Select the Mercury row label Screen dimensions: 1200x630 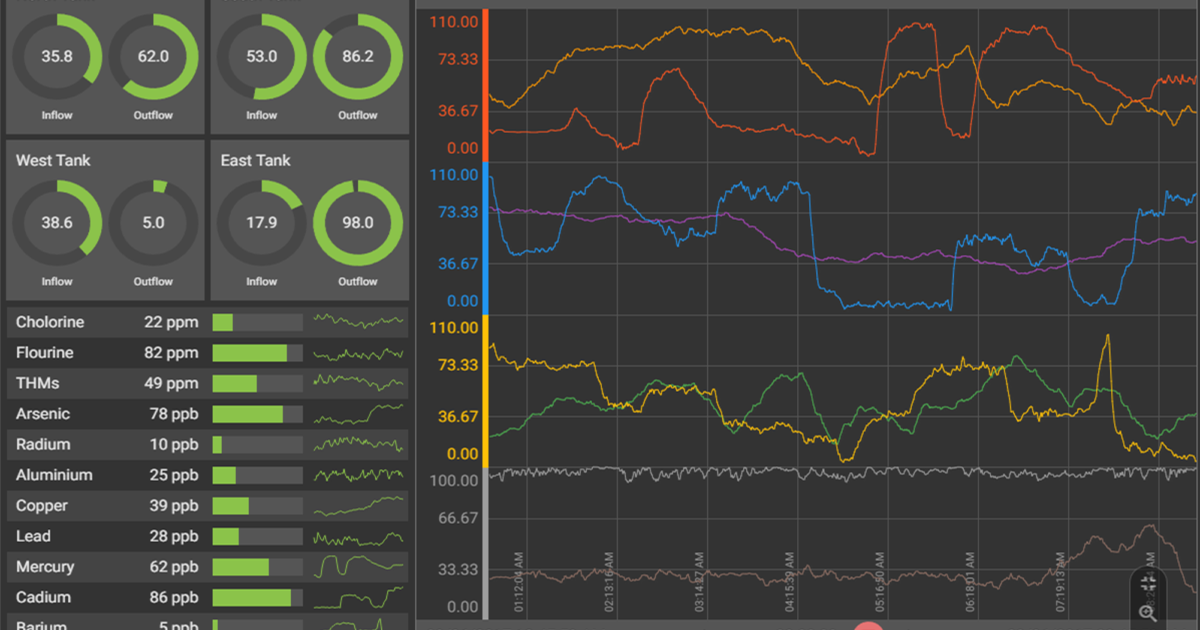coord(45,567)
